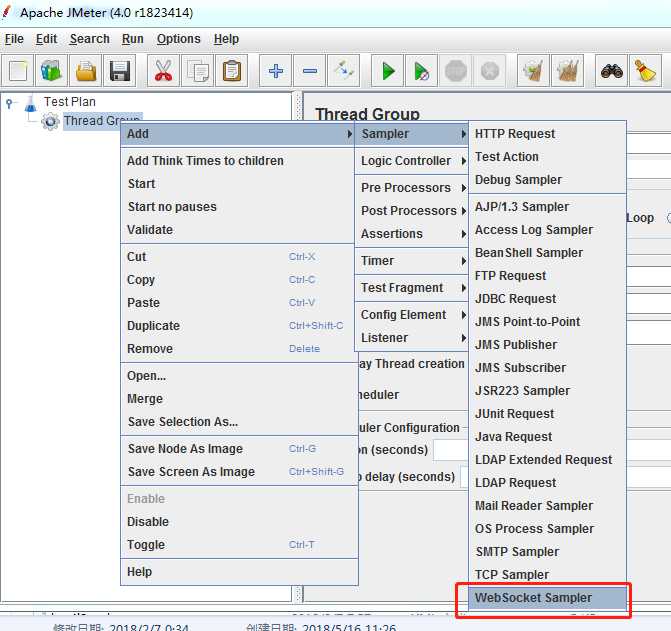The width and height of the screenshot is (671, 631).
Task: Click Start in the context menu
Action: point(238,184)
